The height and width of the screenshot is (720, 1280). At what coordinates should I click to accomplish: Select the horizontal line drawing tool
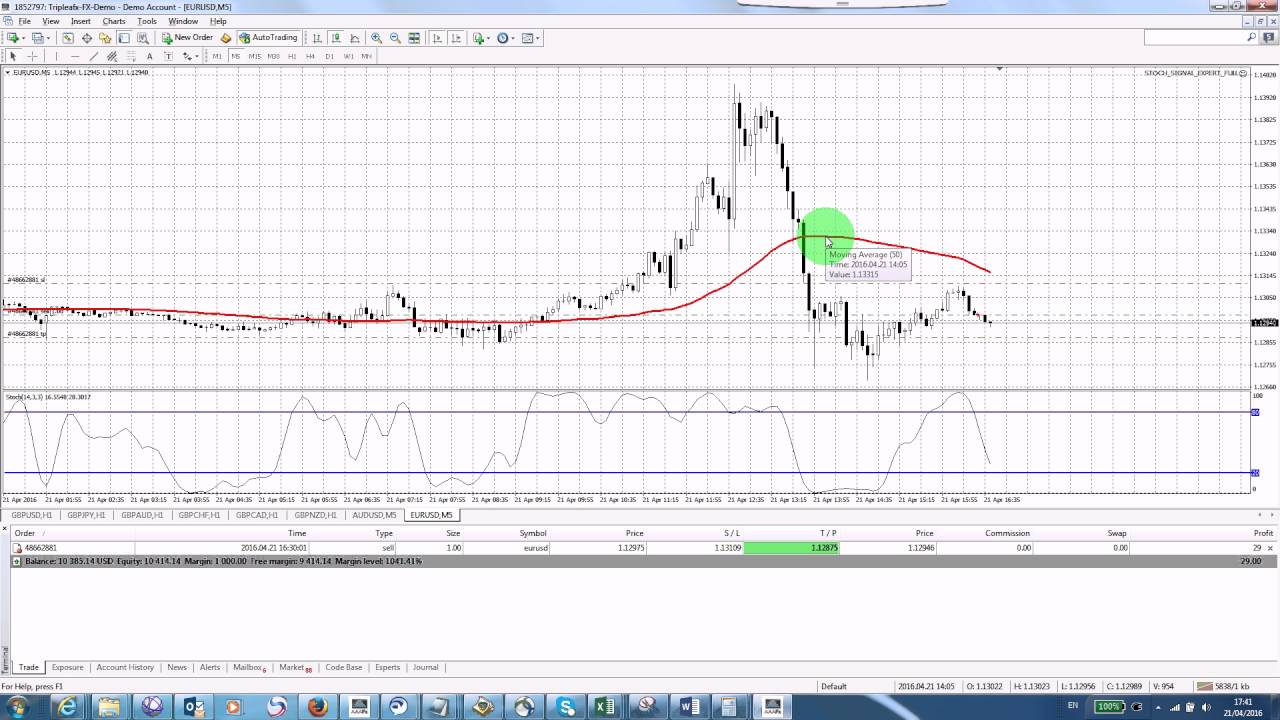(x=75, y=56)
